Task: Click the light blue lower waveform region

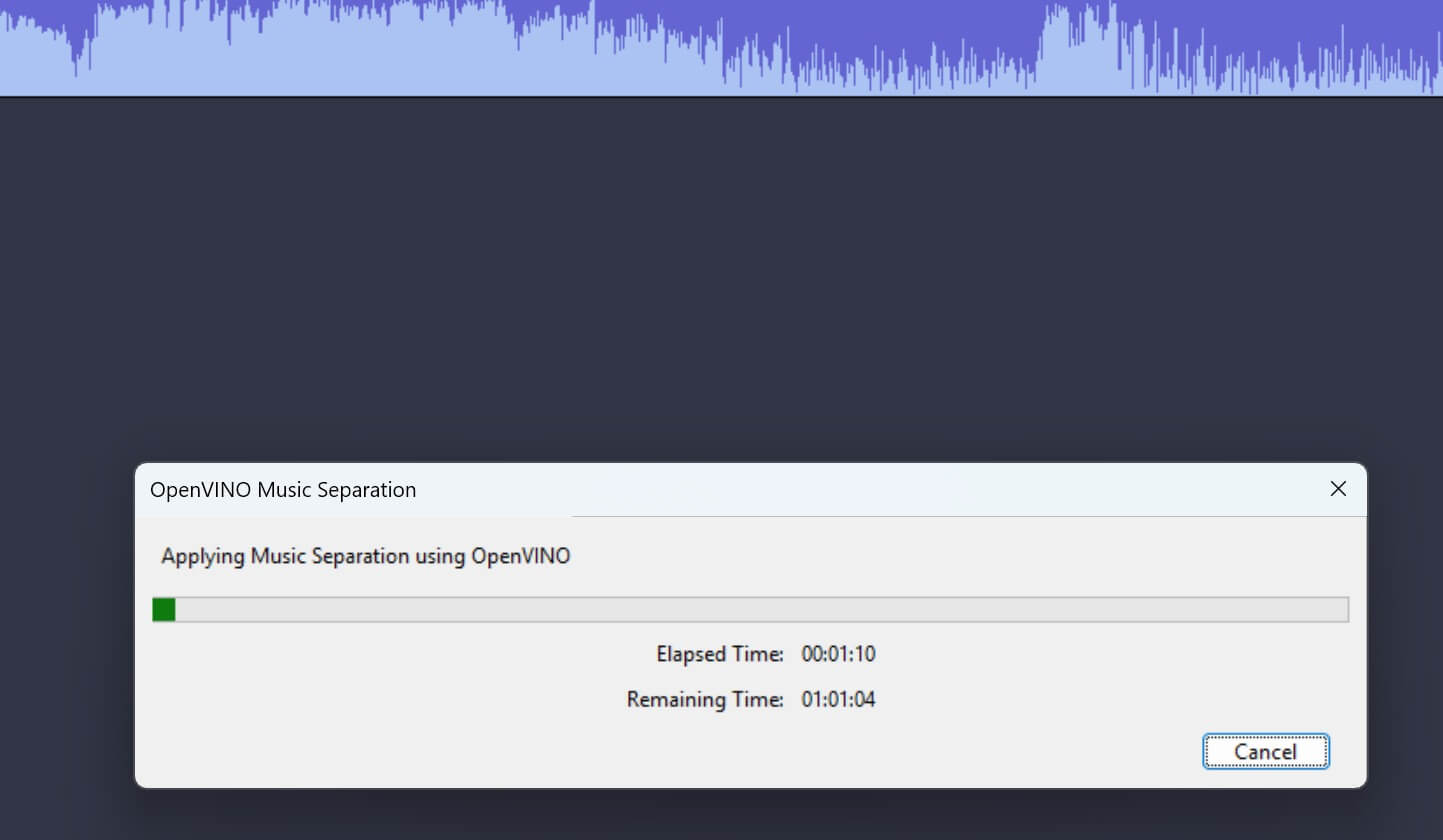Action: 300,75
